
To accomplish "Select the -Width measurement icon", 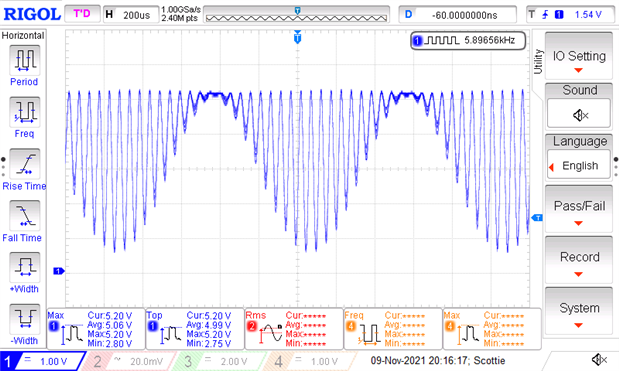I will coord(24,319).
